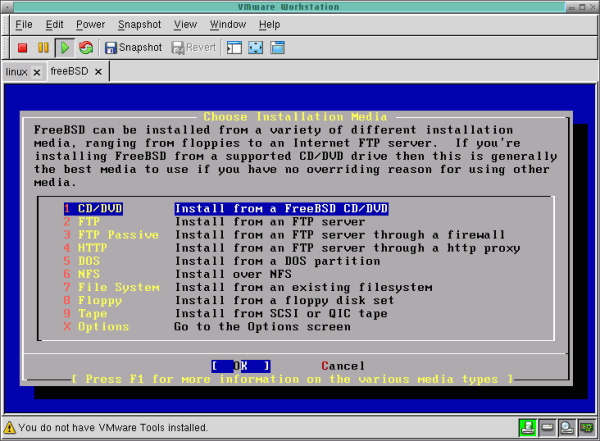Choose the Tape media option

(x=85, y=313)
